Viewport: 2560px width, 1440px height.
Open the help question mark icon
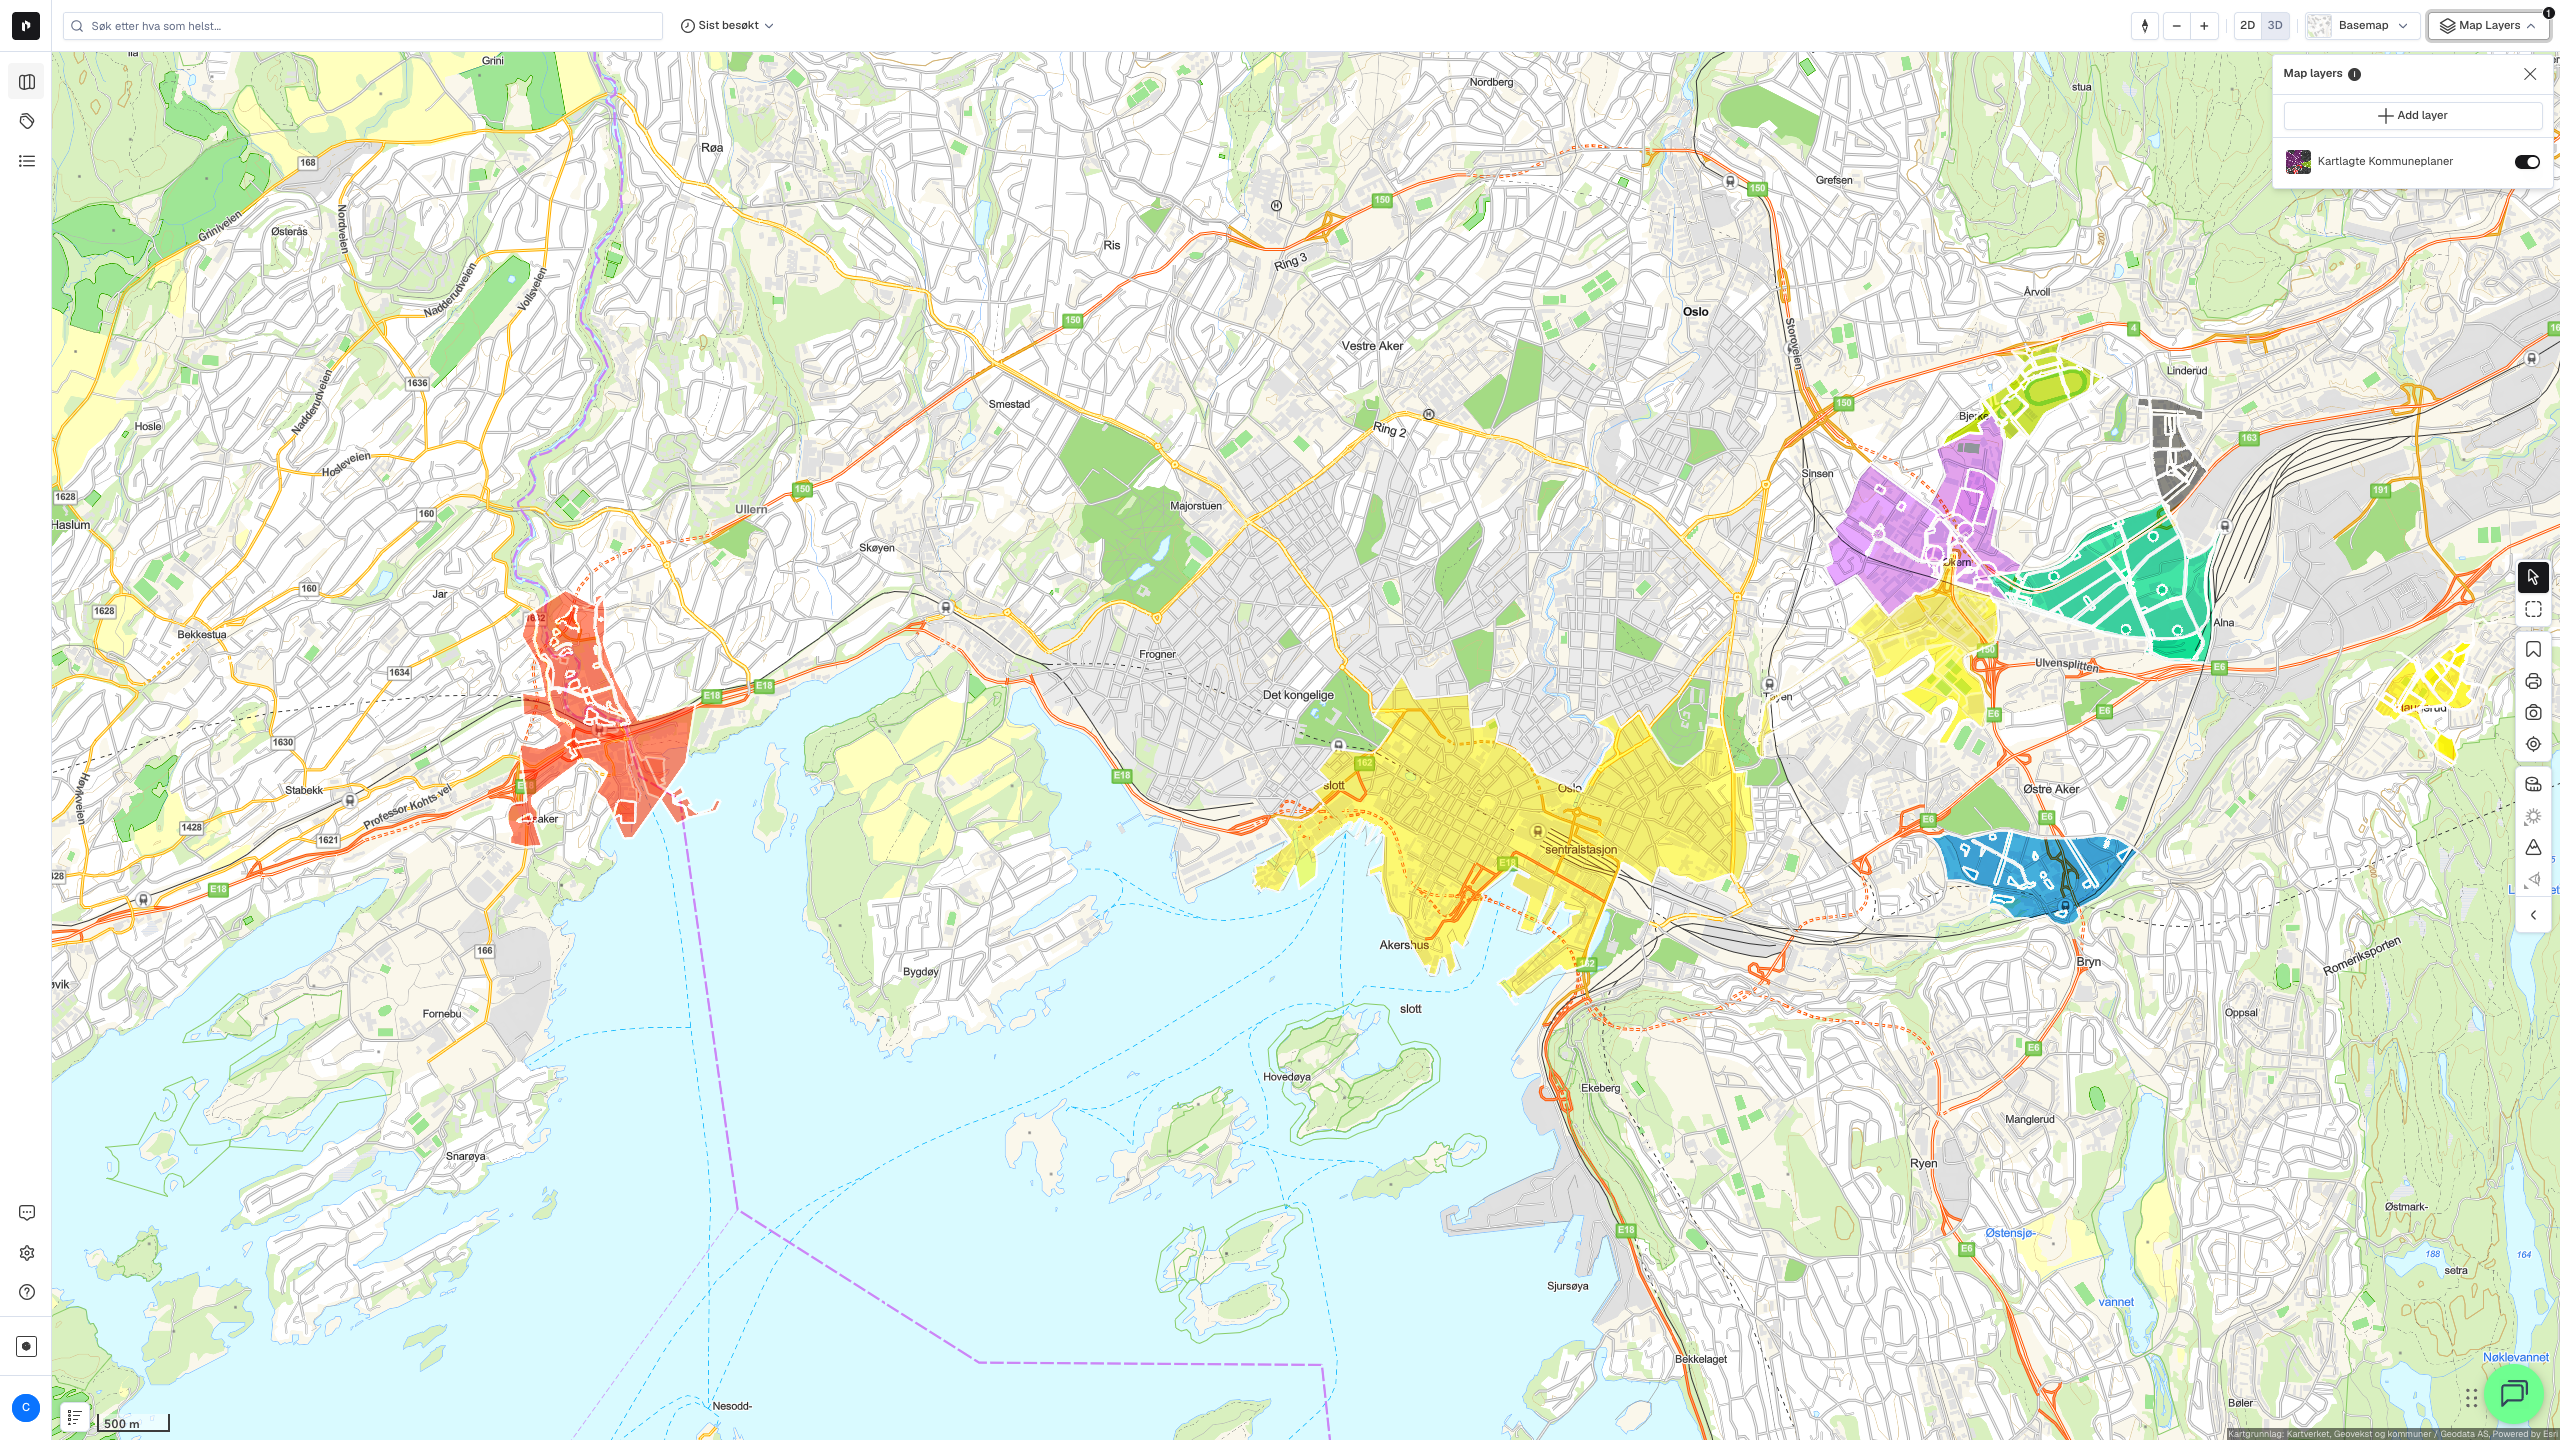pyautogui.click(x=27, y=1292)
